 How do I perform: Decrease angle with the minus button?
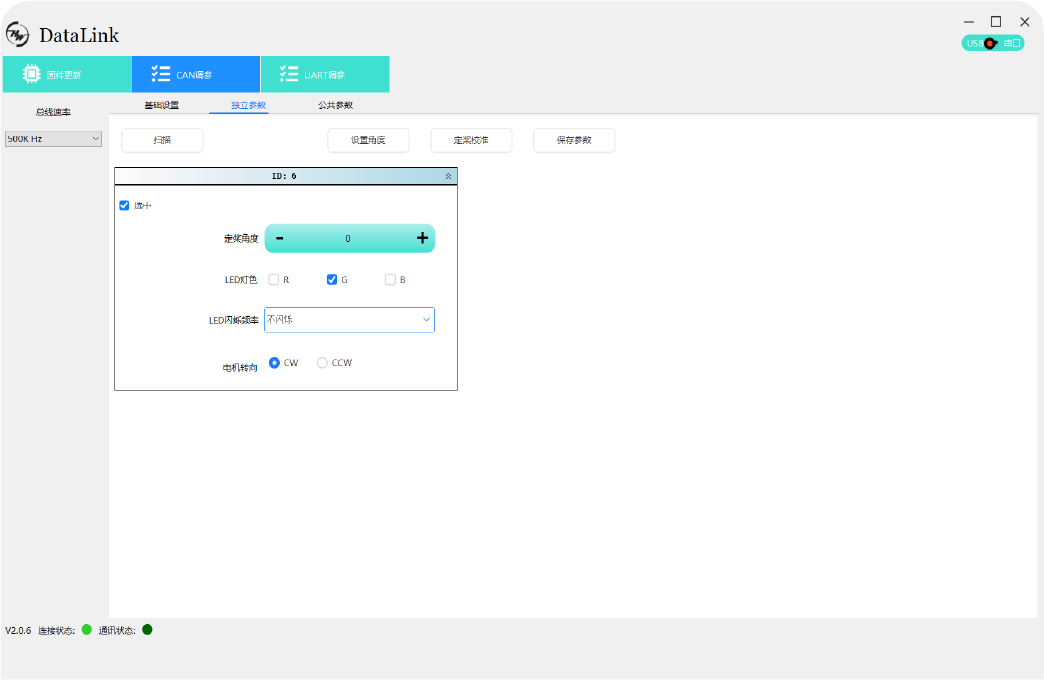[280, 238]
